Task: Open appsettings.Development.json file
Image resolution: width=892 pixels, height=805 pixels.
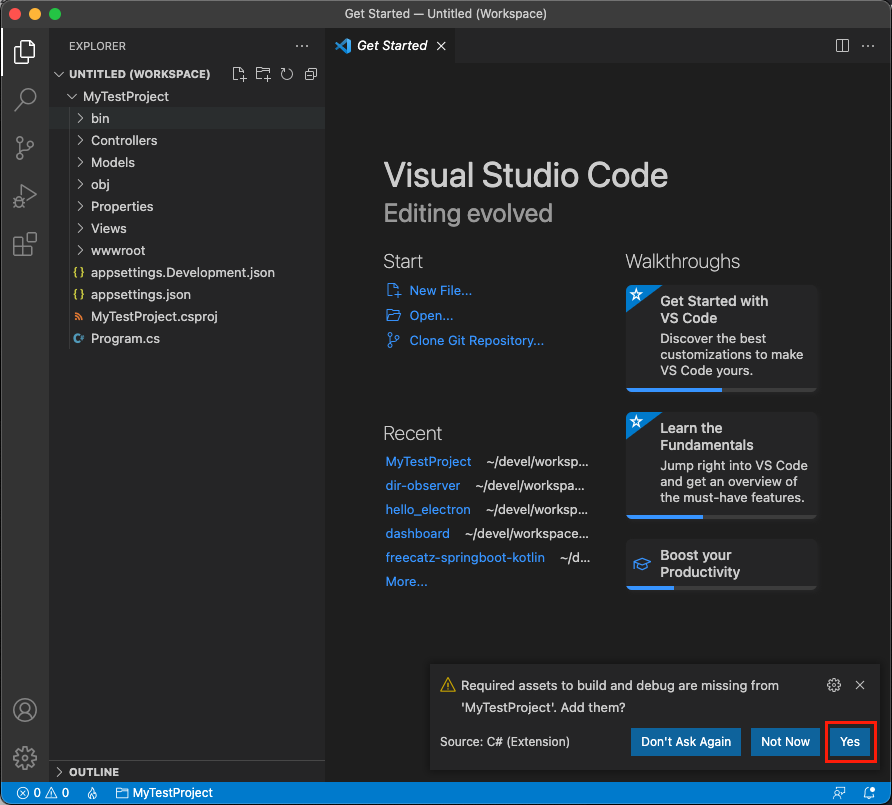Action: click(x=187, y=273)
